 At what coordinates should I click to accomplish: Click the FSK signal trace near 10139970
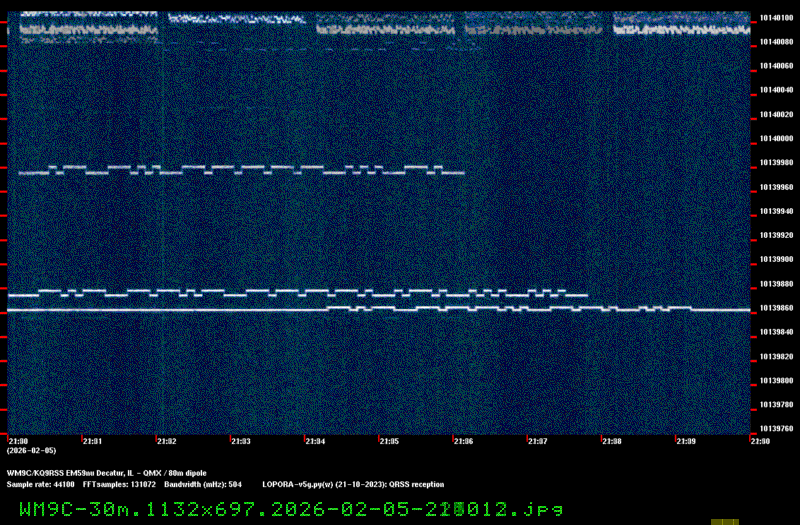pyautogui.click(x=241, y=170)
